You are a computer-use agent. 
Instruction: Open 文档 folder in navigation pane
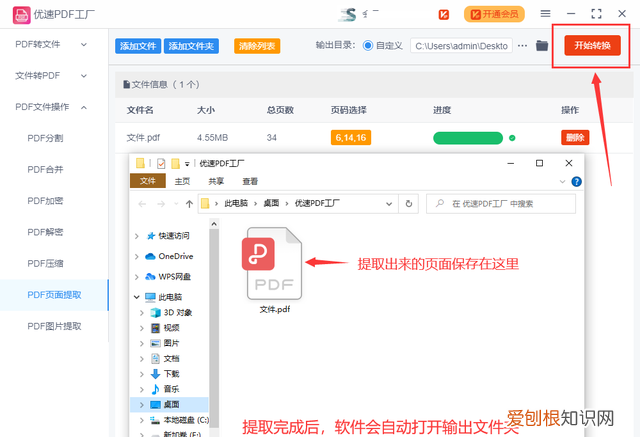tap(171, 359)
